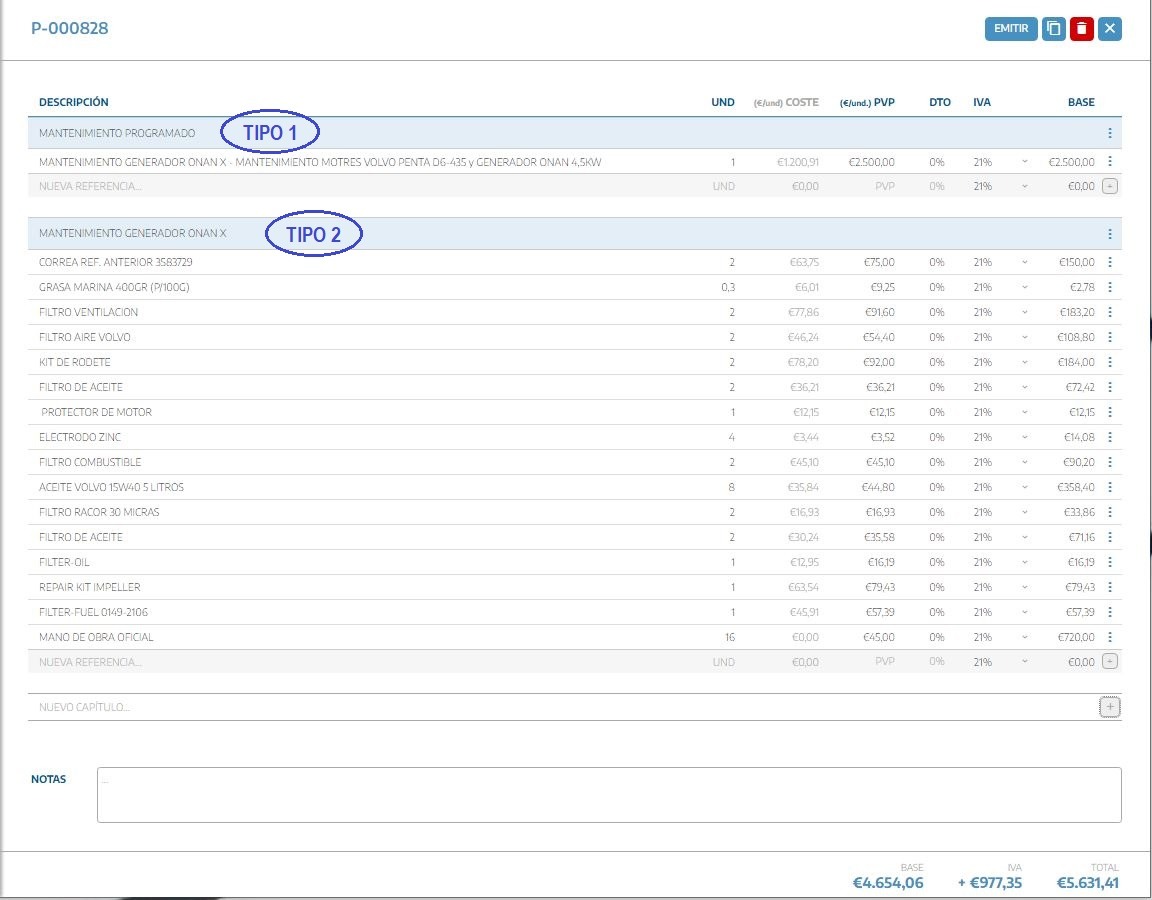Screen dimensions: 1152x900
Task: Expand IVA dropdown for Electrodo Zinc row
Action: coord(1024,437)
